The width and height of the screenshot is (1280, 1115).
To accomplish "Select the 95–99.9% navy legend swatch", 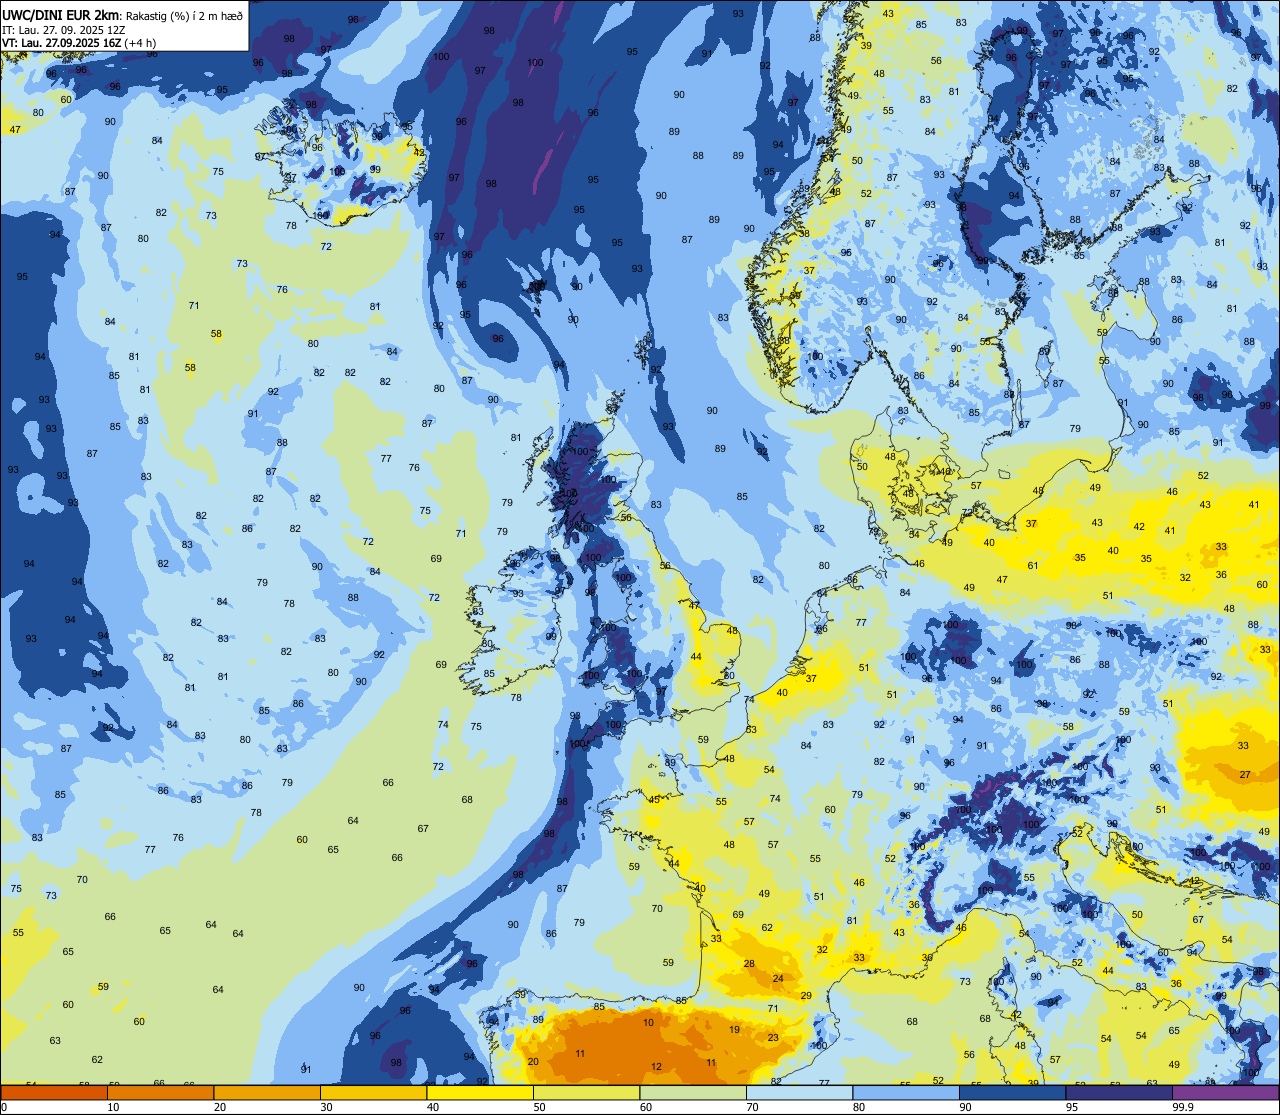I will tap(1119, 1092).
